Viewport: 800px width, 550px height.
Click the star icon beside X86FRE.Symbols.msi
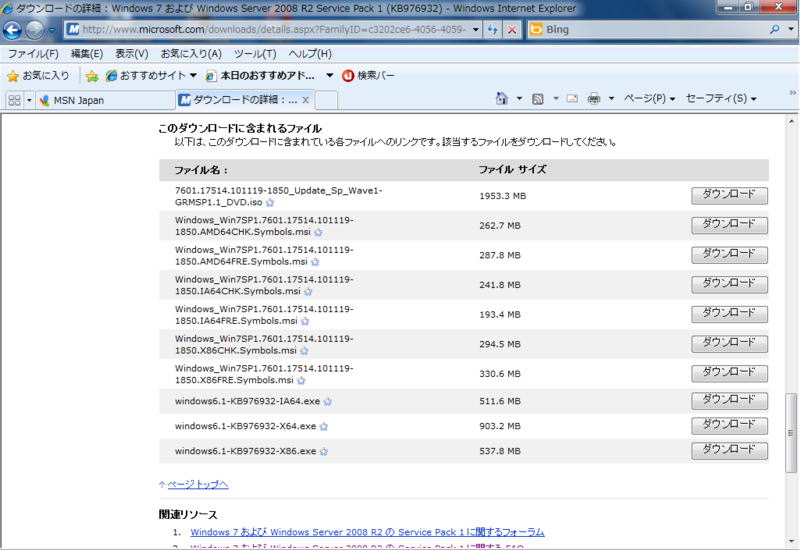tap(301, 380)
